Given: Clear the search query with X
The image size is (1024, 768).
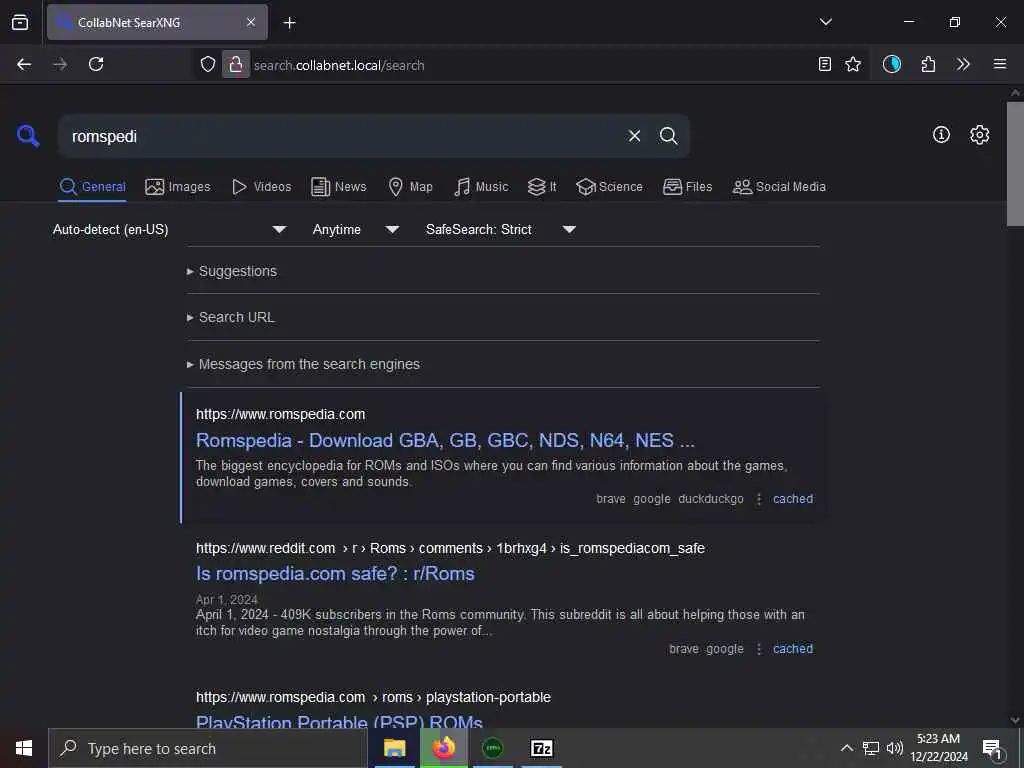Looking at the screenshot, I should 634,136.
